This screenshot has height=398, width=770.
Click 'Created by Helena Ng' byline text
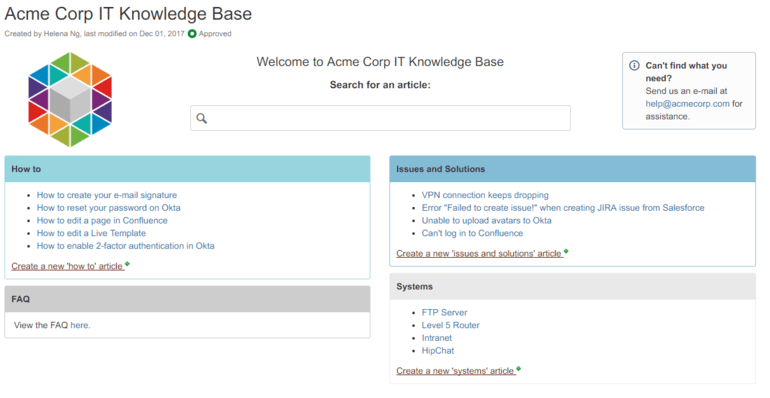point(42,34)
